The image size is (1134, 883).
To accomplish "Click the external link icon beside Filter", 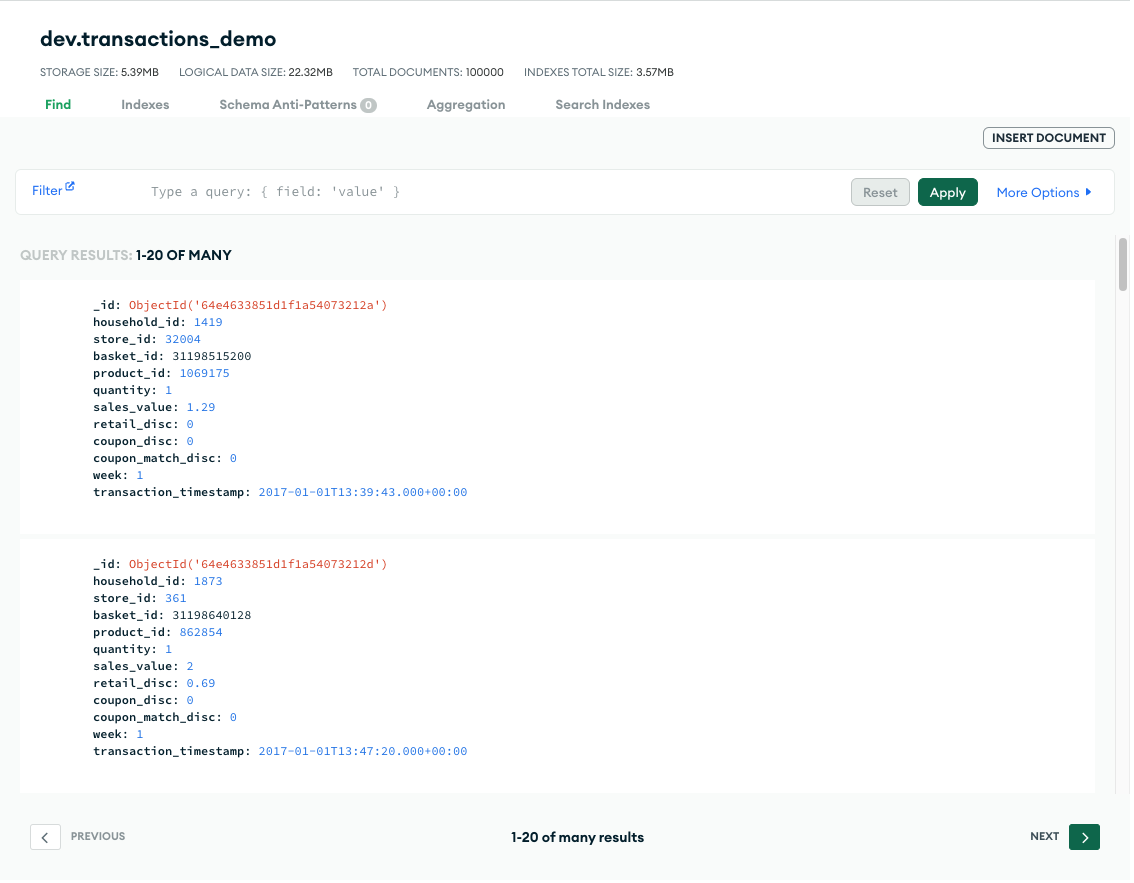I will 70,187.
